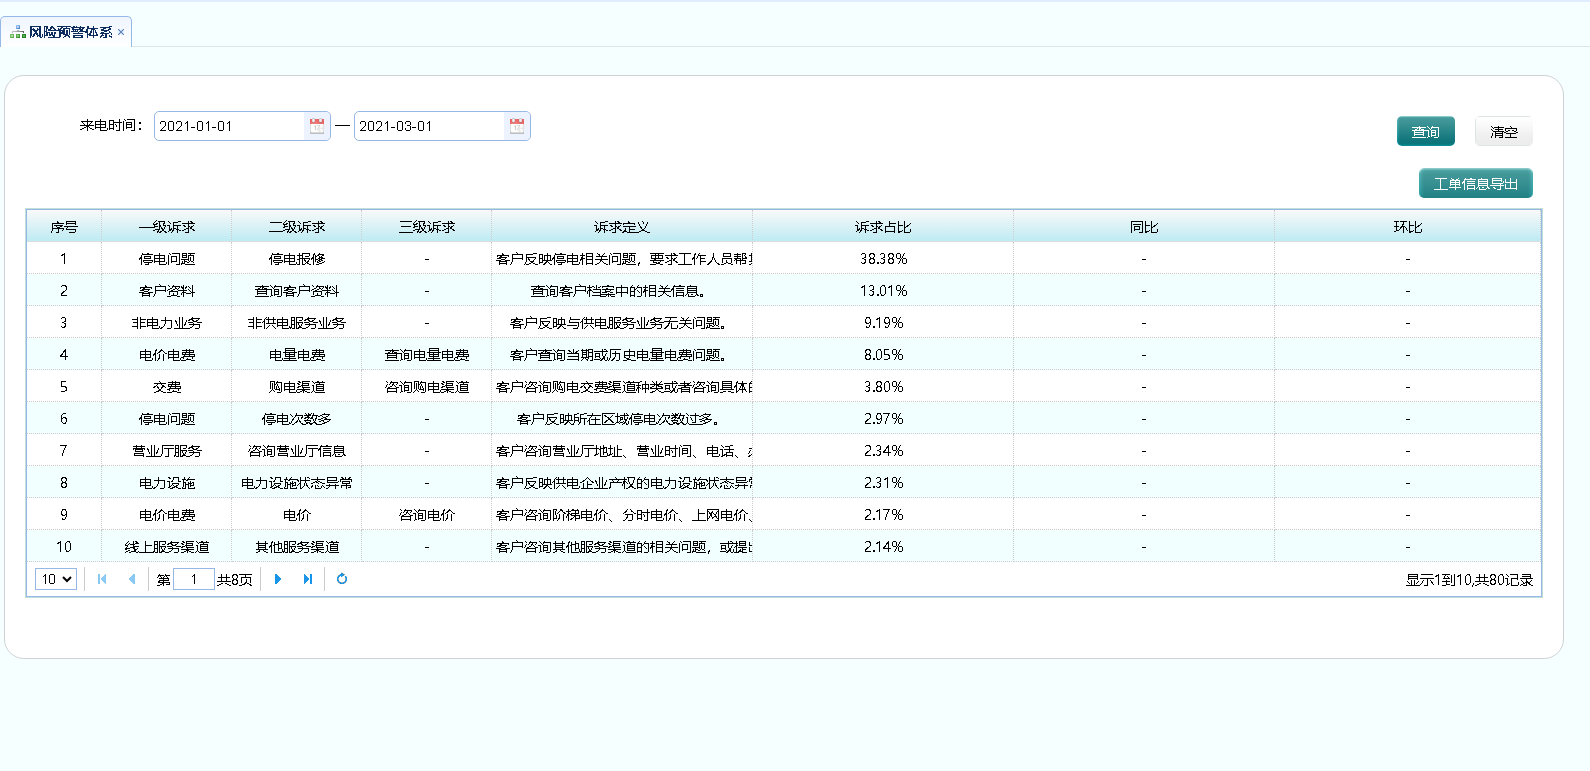The height and width of the screenshot is (771, 1590).
Task: Jump to last page of results
Action: click(308, 579)
